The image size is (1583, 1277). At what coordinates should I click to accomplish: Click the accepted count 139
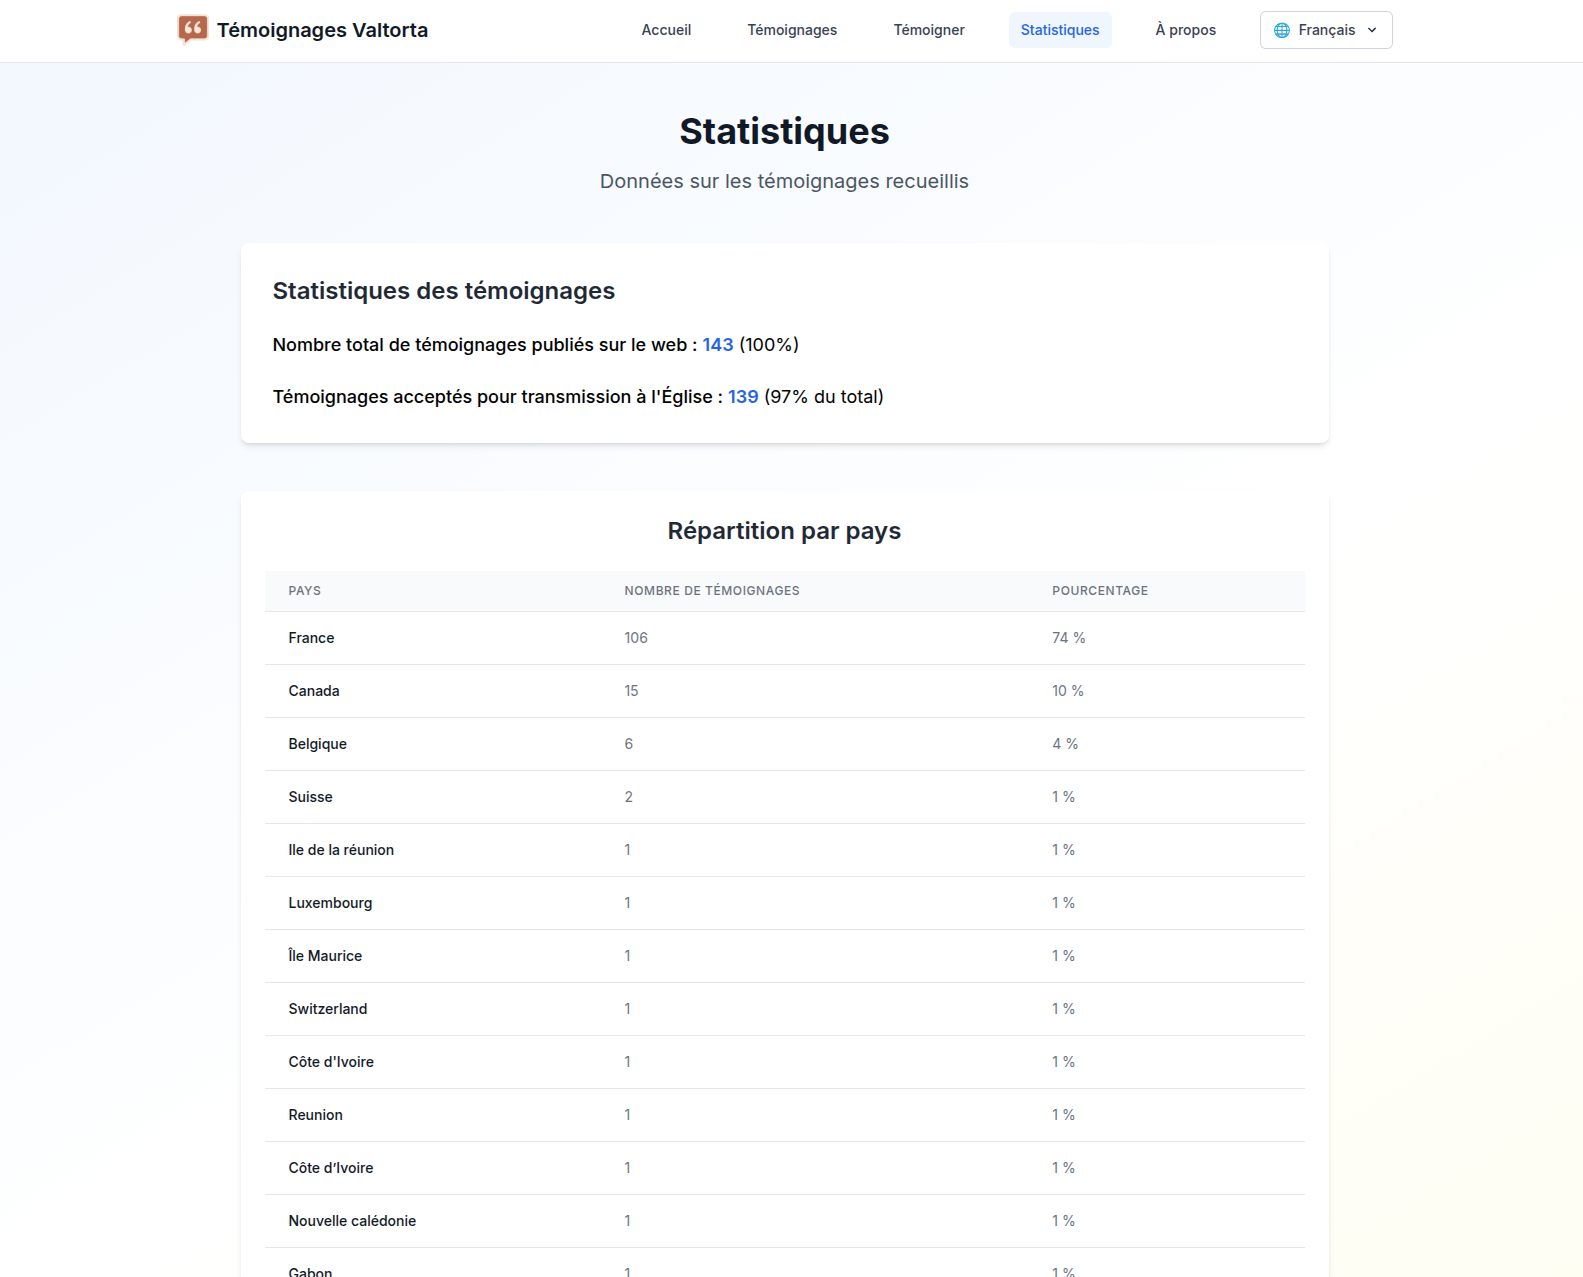tap(742, 397)
